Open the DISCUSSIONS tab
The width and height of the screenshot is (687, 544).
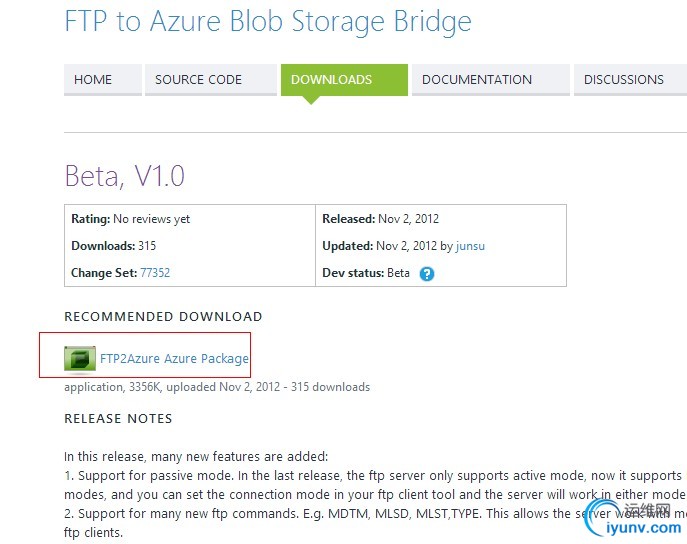(x=624, y=80)
